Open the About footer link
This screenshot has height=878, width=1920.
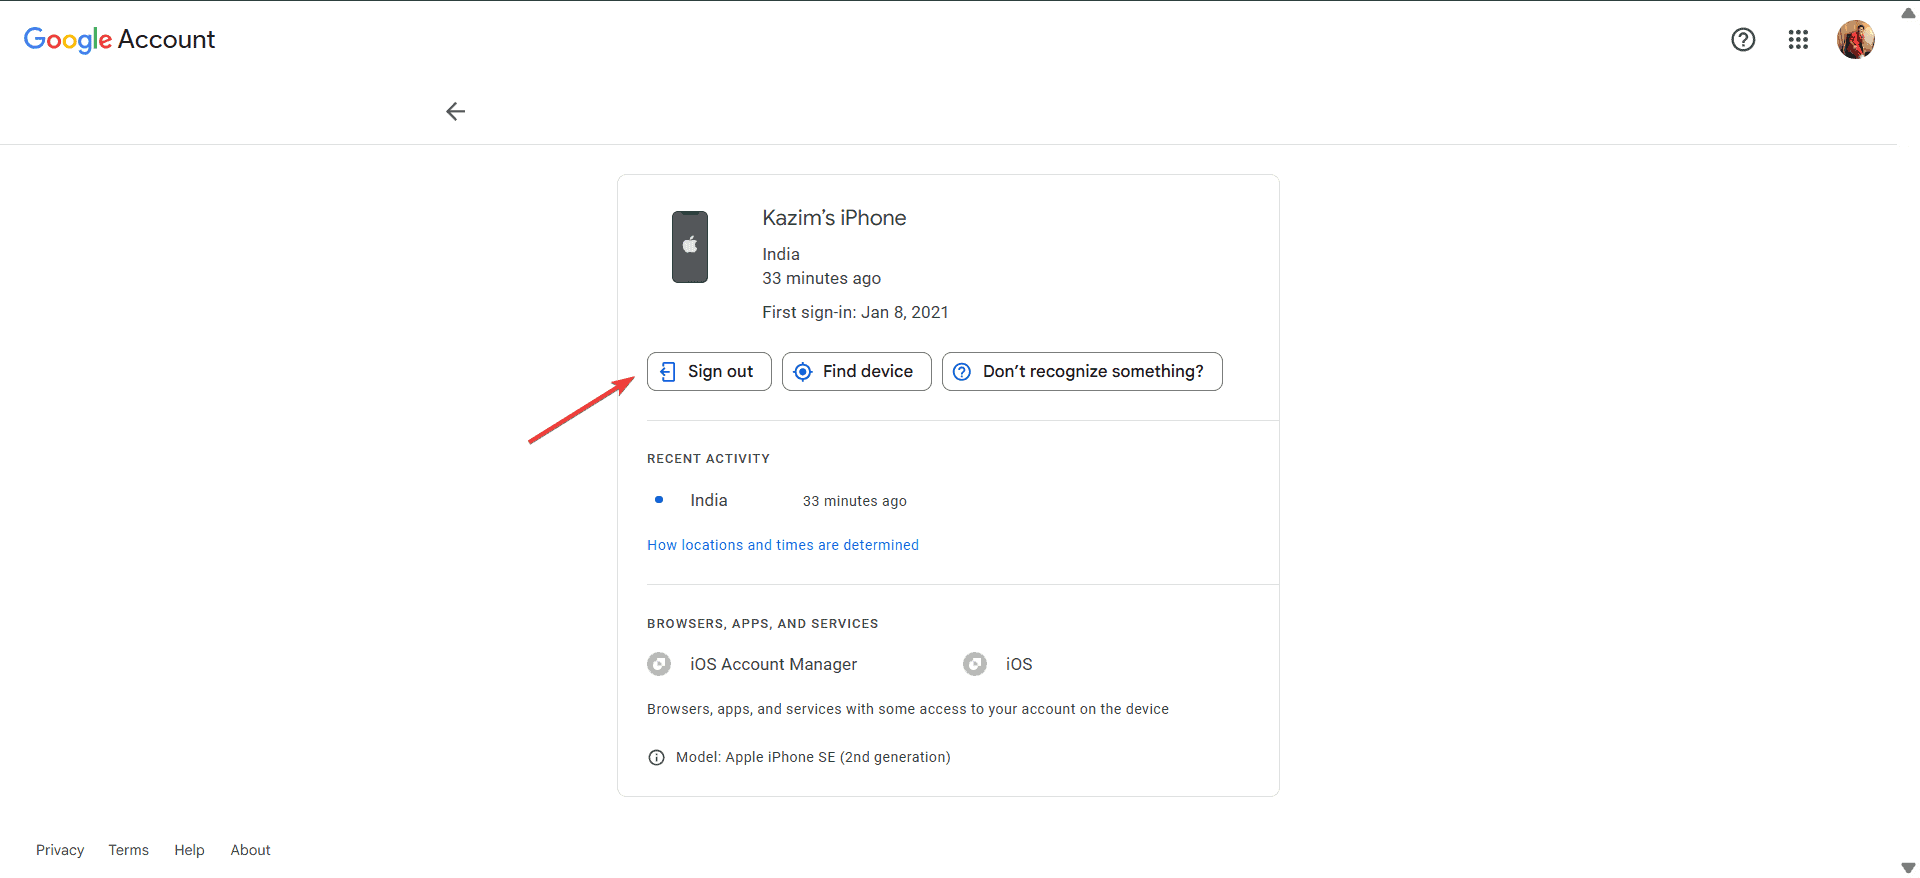tap(251, 850)
